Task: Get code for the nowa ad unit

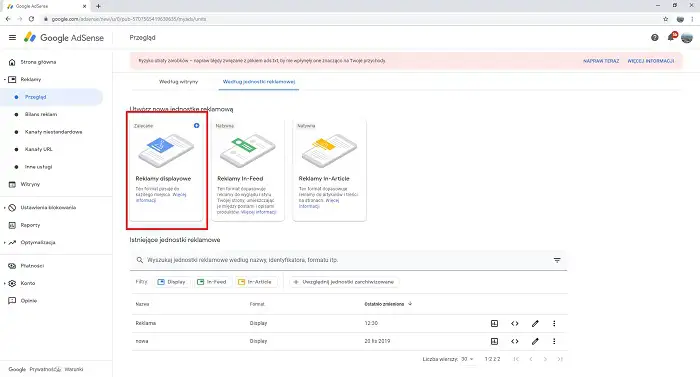Action: [515, 341]
